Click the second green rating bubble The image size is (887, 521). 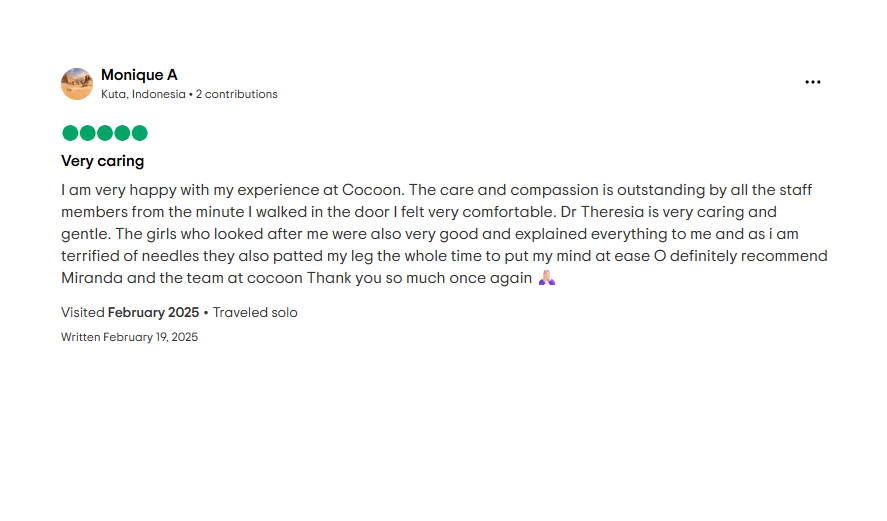coord(88,133)
